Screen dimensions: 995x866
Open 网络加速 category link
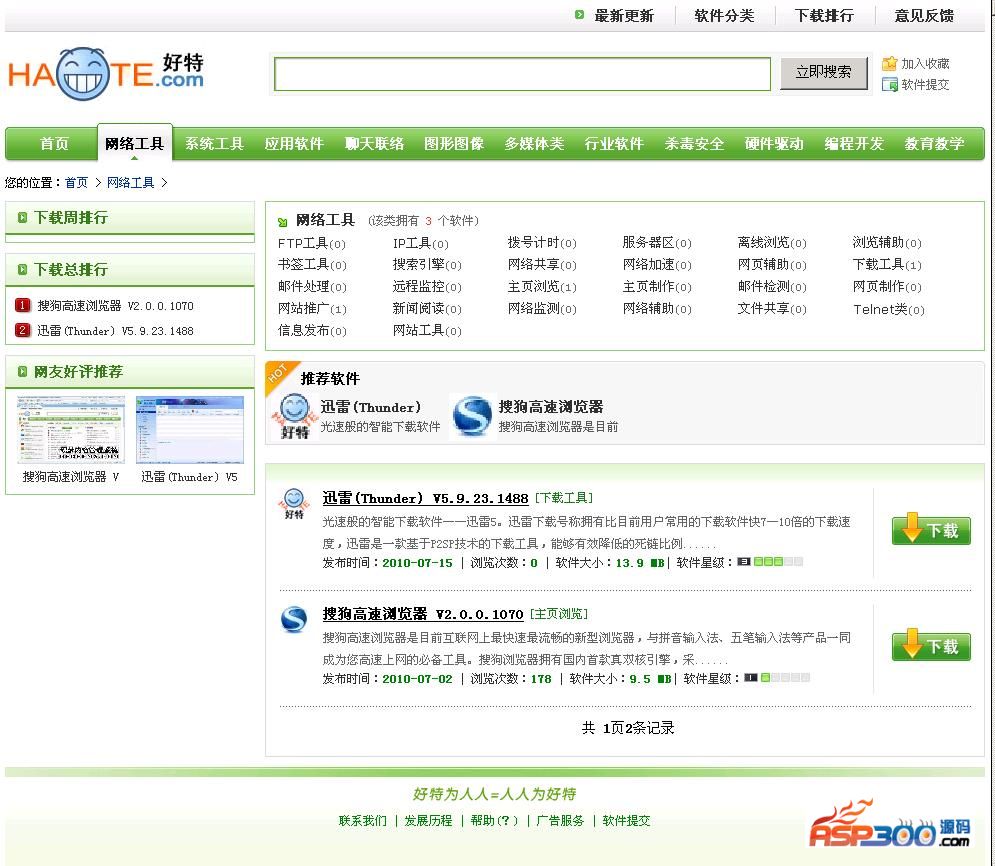(657, 265)
